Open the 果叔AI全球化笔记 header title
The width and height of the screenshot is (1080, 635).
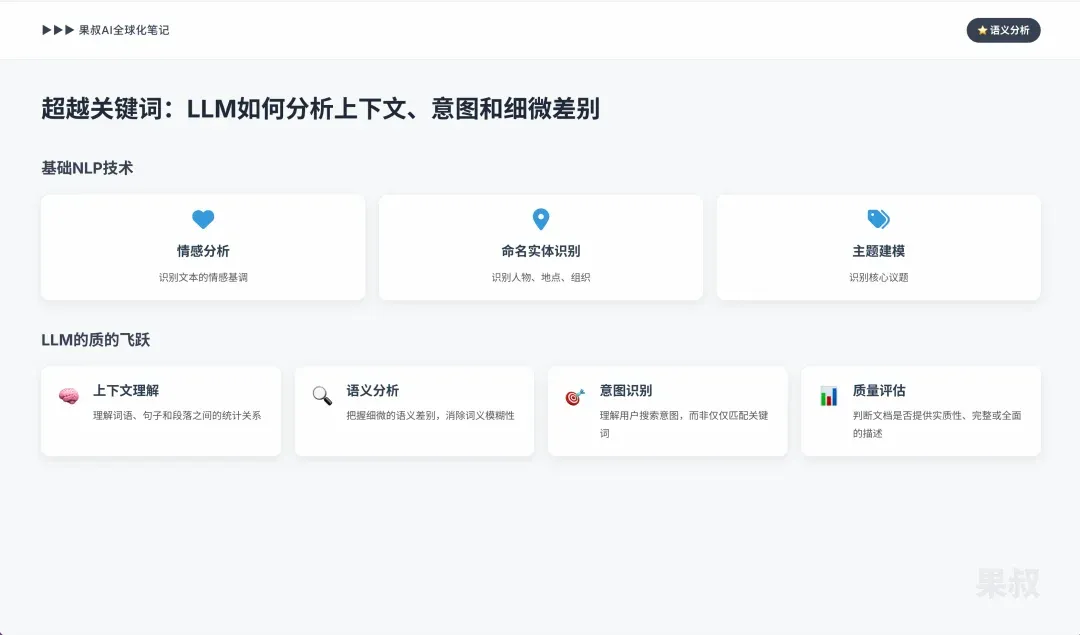click(124, 30)
